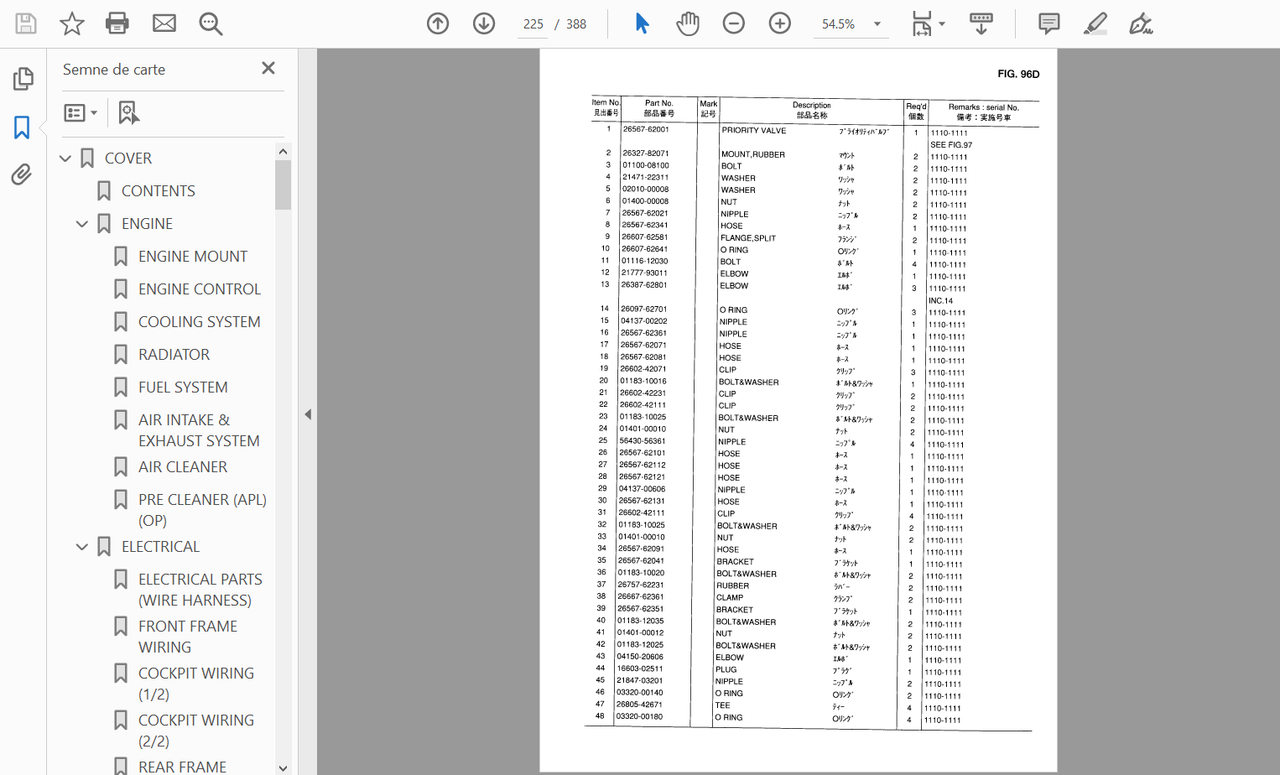
Task: Click part number 03320-00180
Action: [x=639, y=717]
